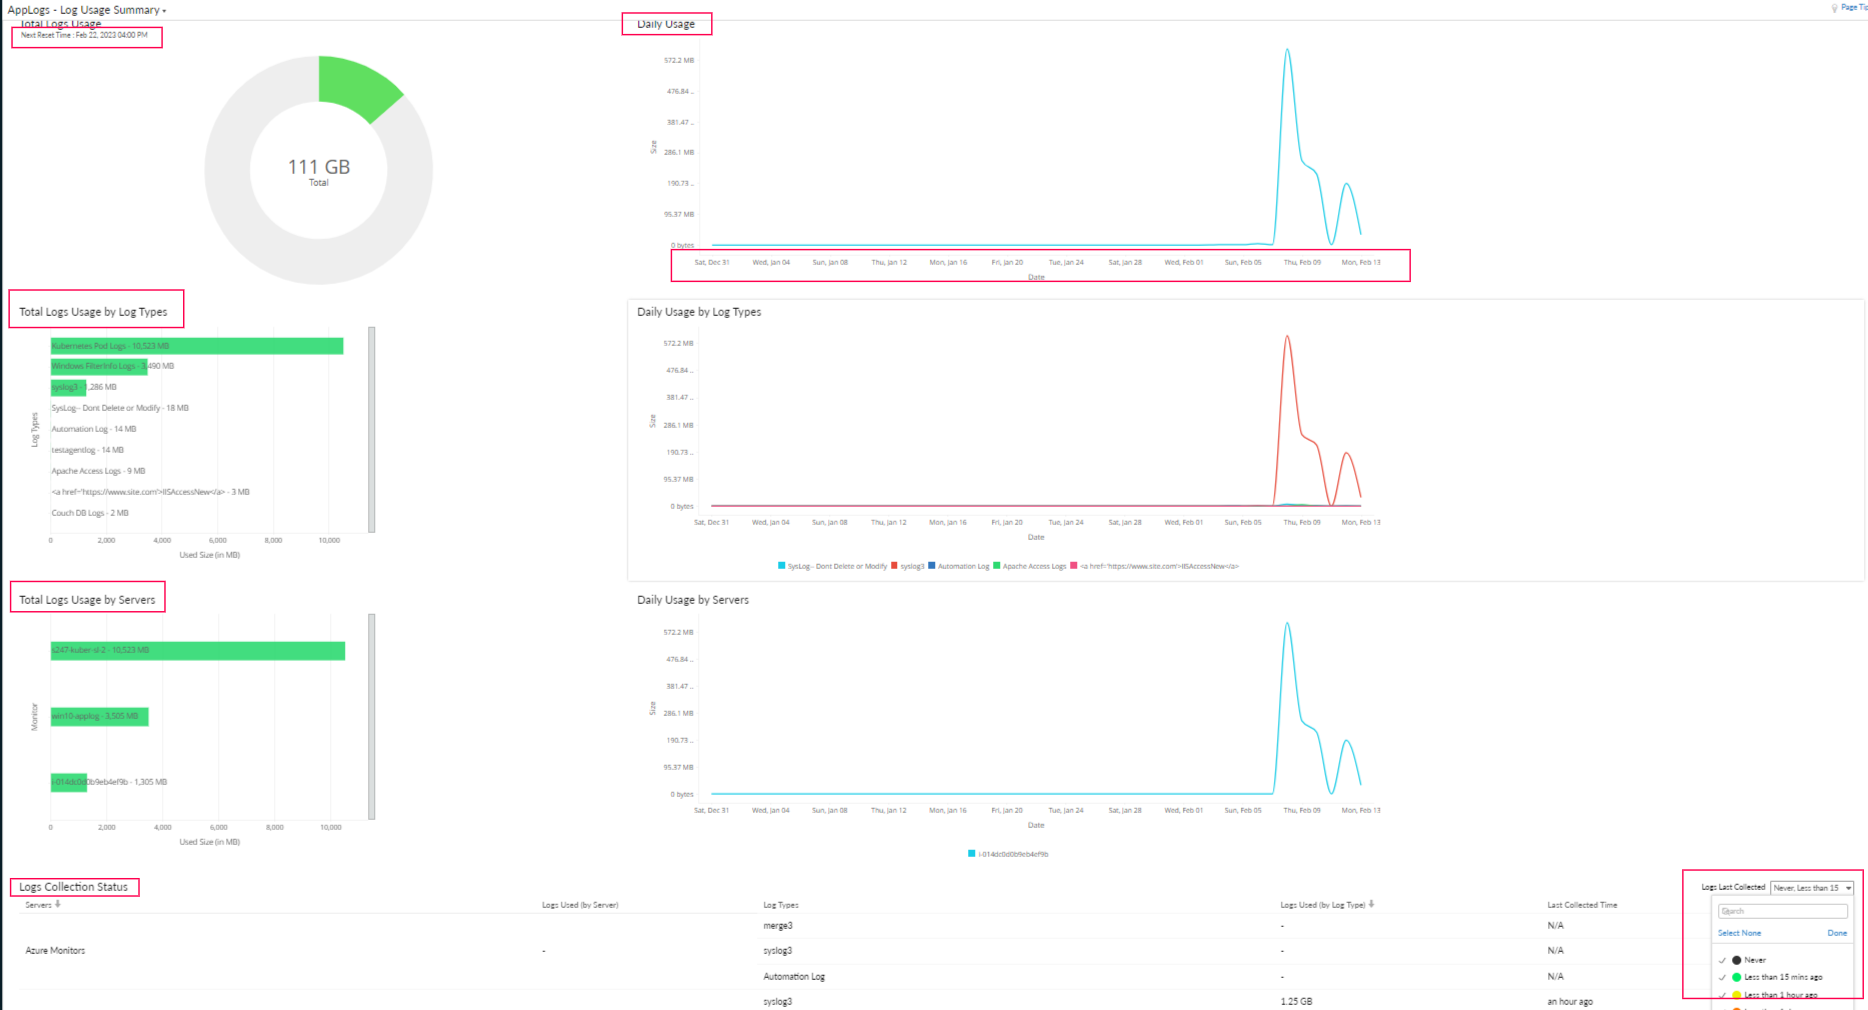Click the Kubernetes Pod Logs bar

point(197,346)
